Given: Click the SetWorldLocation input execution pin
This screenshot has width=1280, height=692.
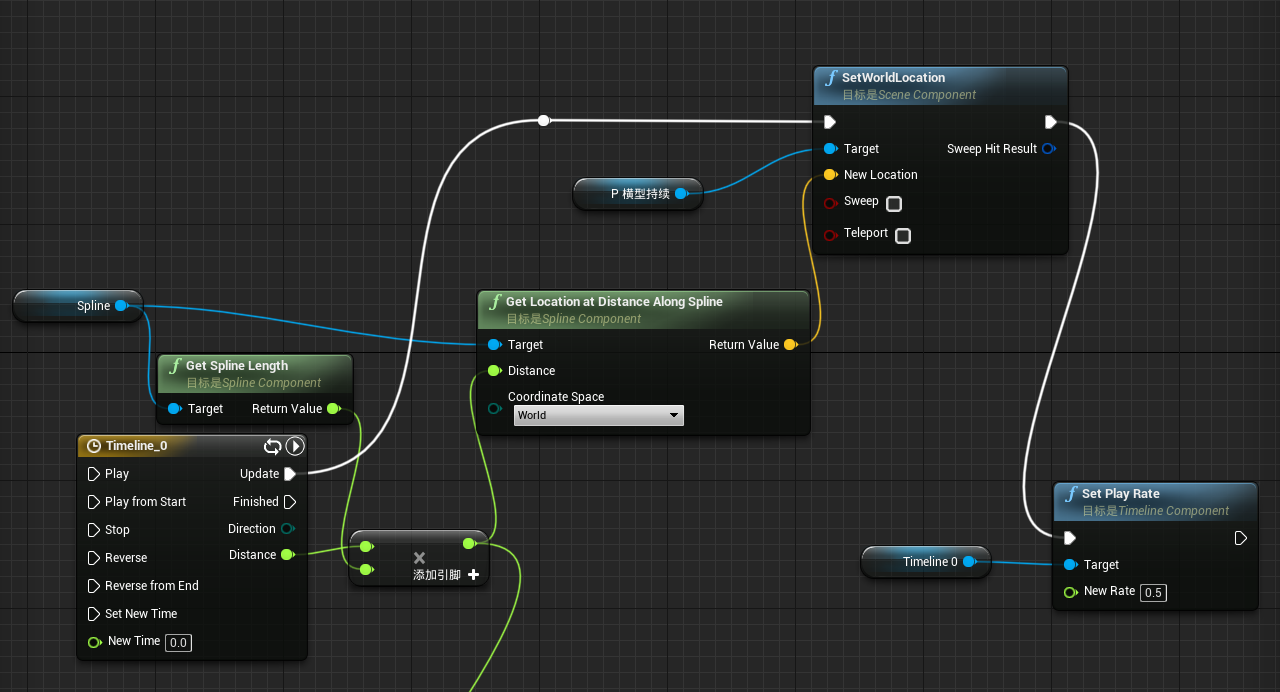Looking at the screenshot, I should point(829,122).
